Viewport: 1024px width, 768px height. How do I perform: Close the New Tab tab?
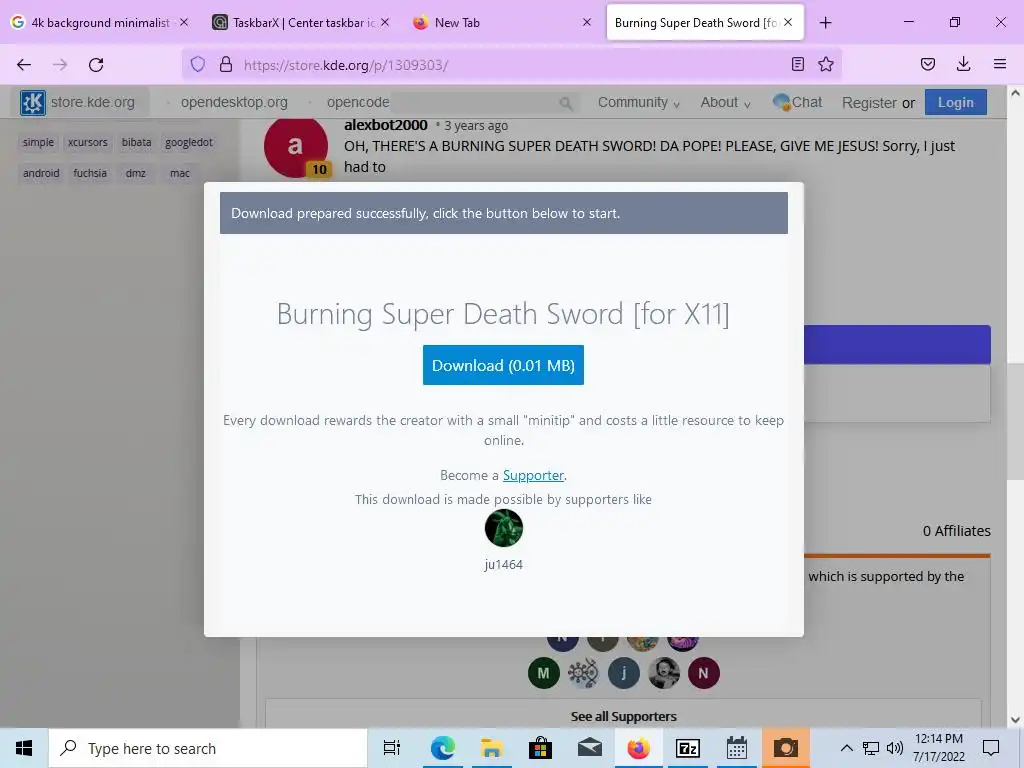click(x=586, y=22)
